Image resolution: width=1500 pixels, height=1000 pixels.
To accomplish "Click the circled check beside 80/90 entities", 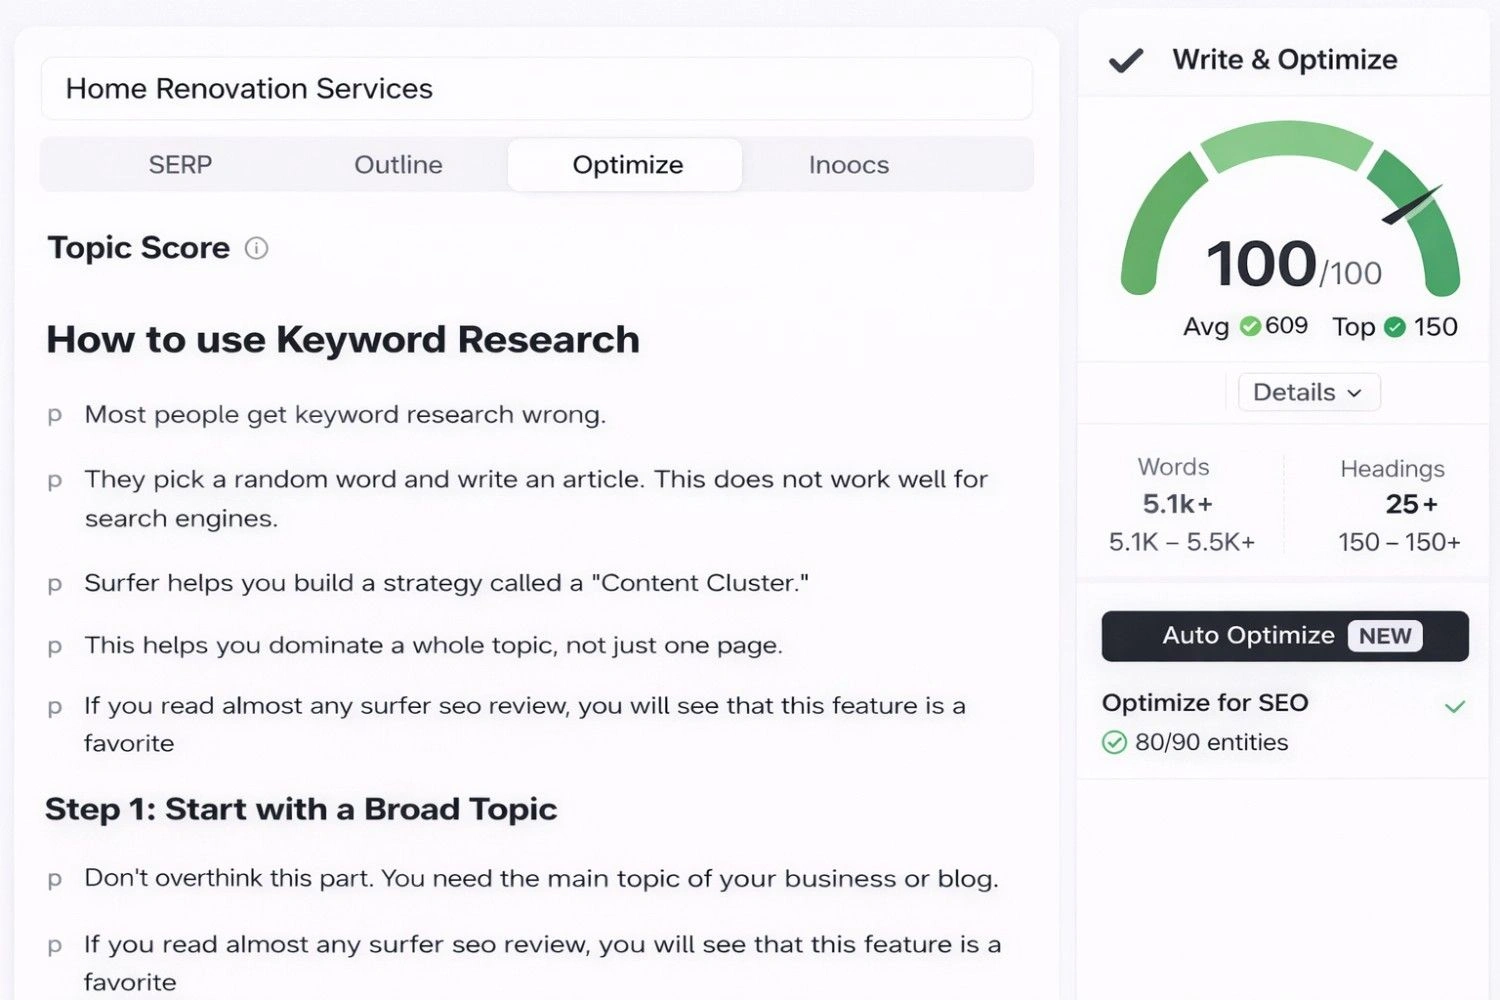I will tap(1115, 742).
